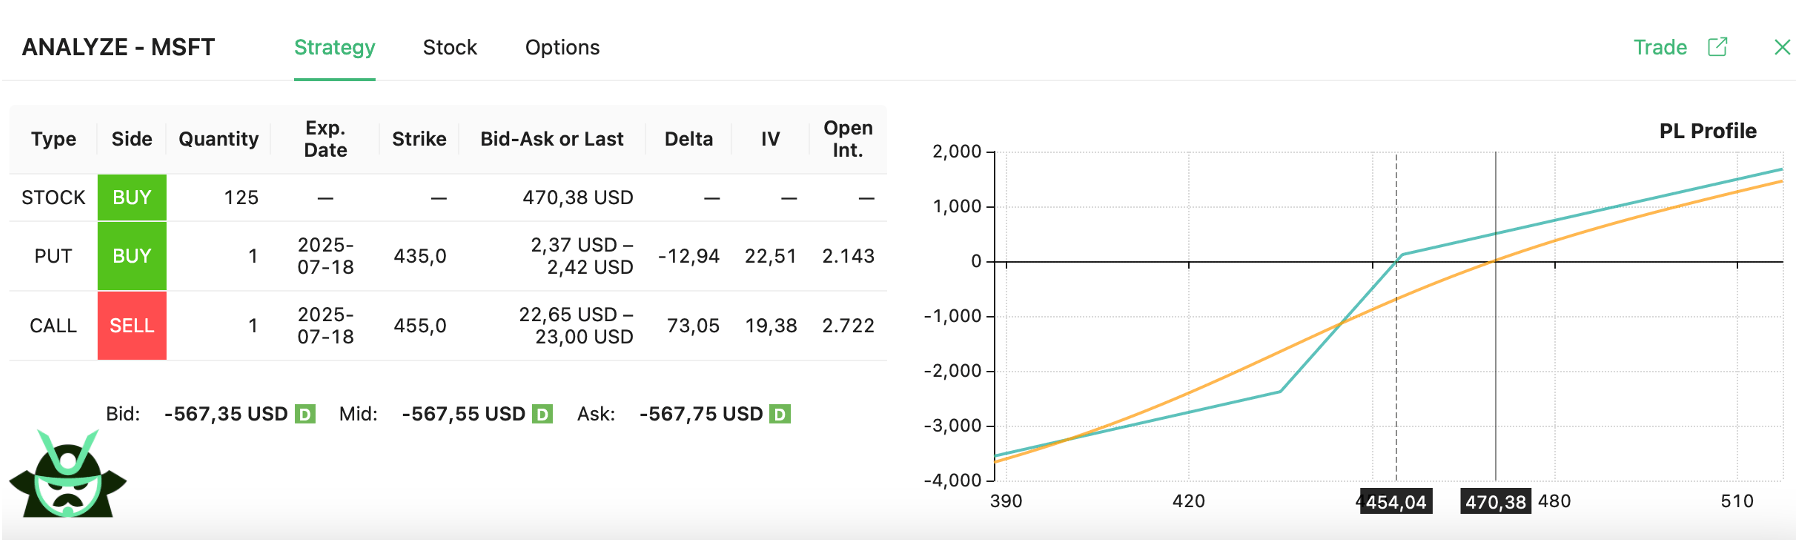Switch to the Stock tab
Viewport: 1814px width, 540px height.
coord(449,47)
